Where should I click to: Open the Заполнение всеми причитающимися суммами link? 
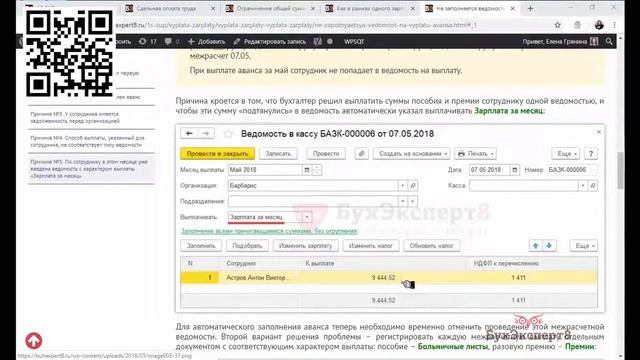click(x=269, y=231)
